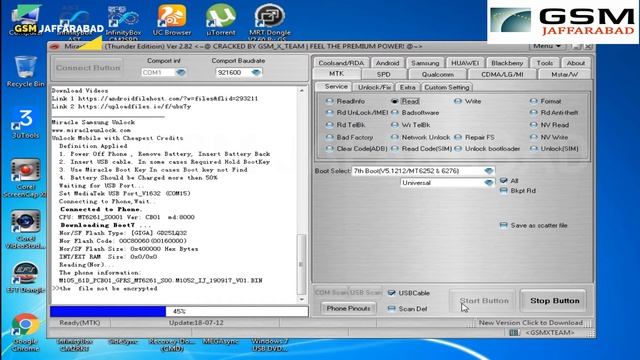Image resolution: width=640 pixels, height=360 pixels.
Task: Open the About tab
Action: tap(576, 63)
